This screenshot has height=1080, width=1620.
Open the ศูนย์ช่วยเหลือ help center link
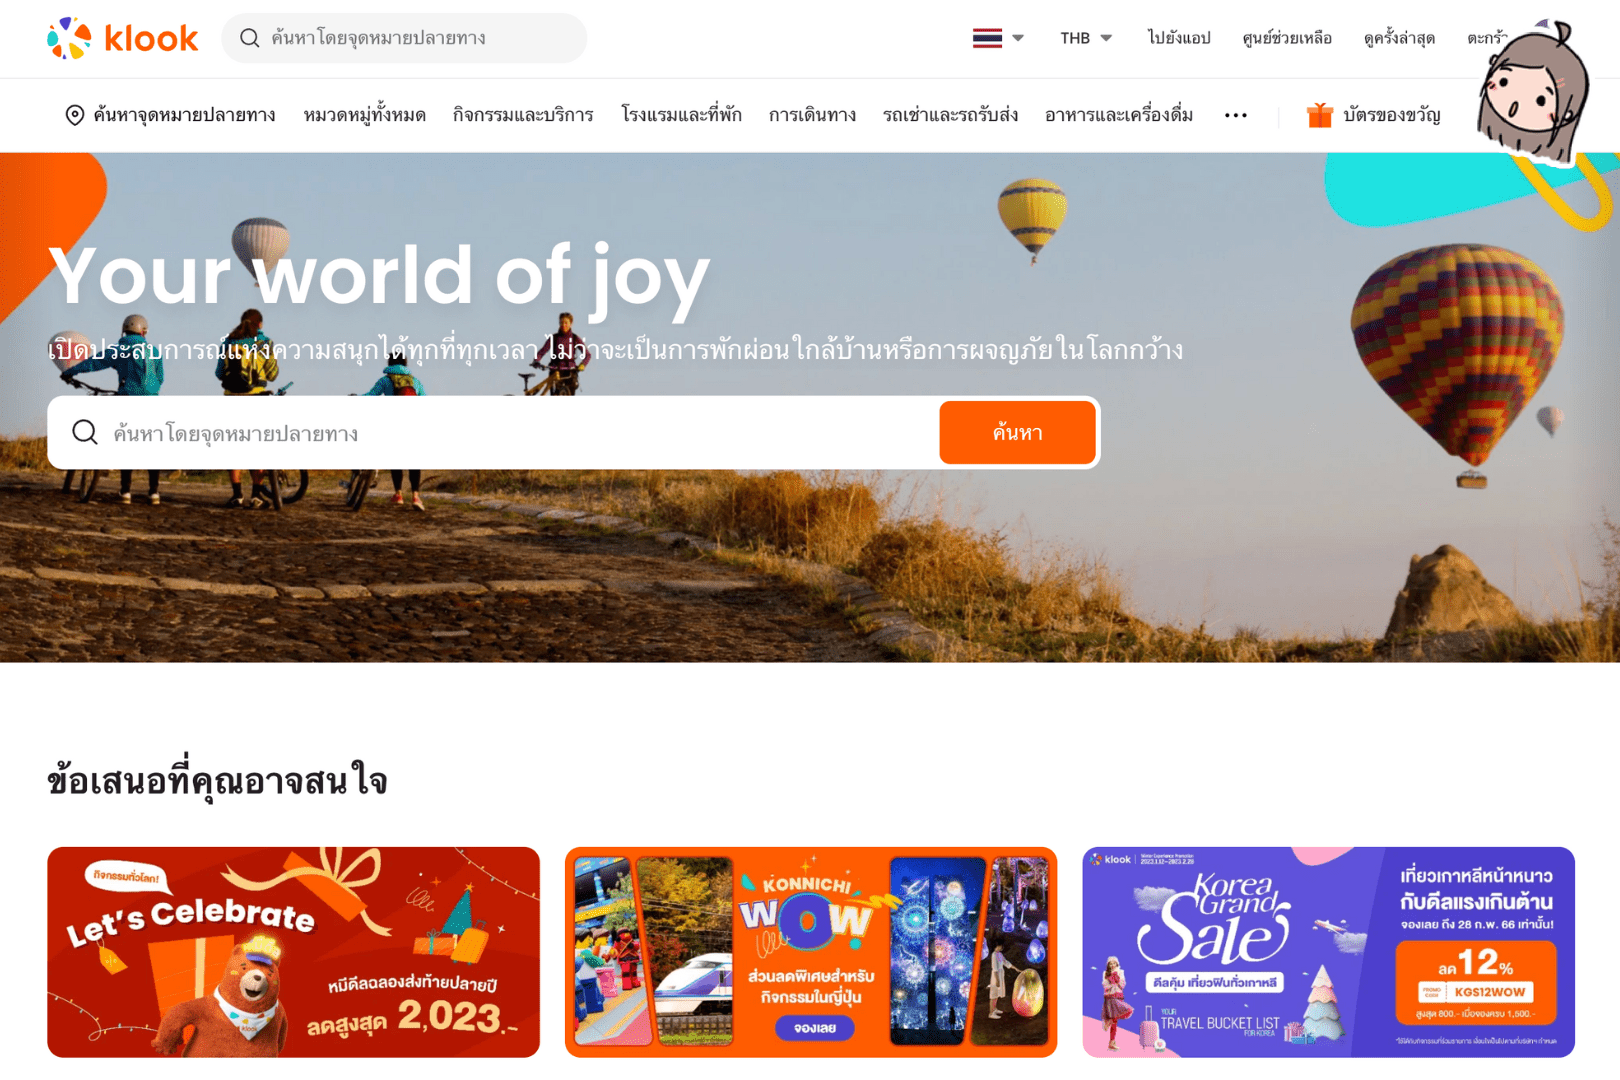[x=1287, y=38]
